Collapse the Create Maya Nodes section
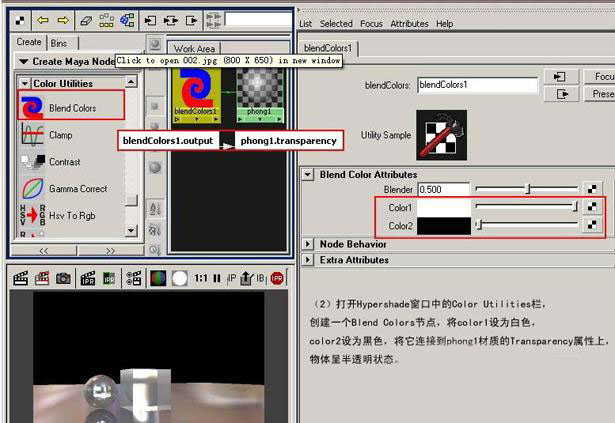Screen dimensions: 615x423 24,62
